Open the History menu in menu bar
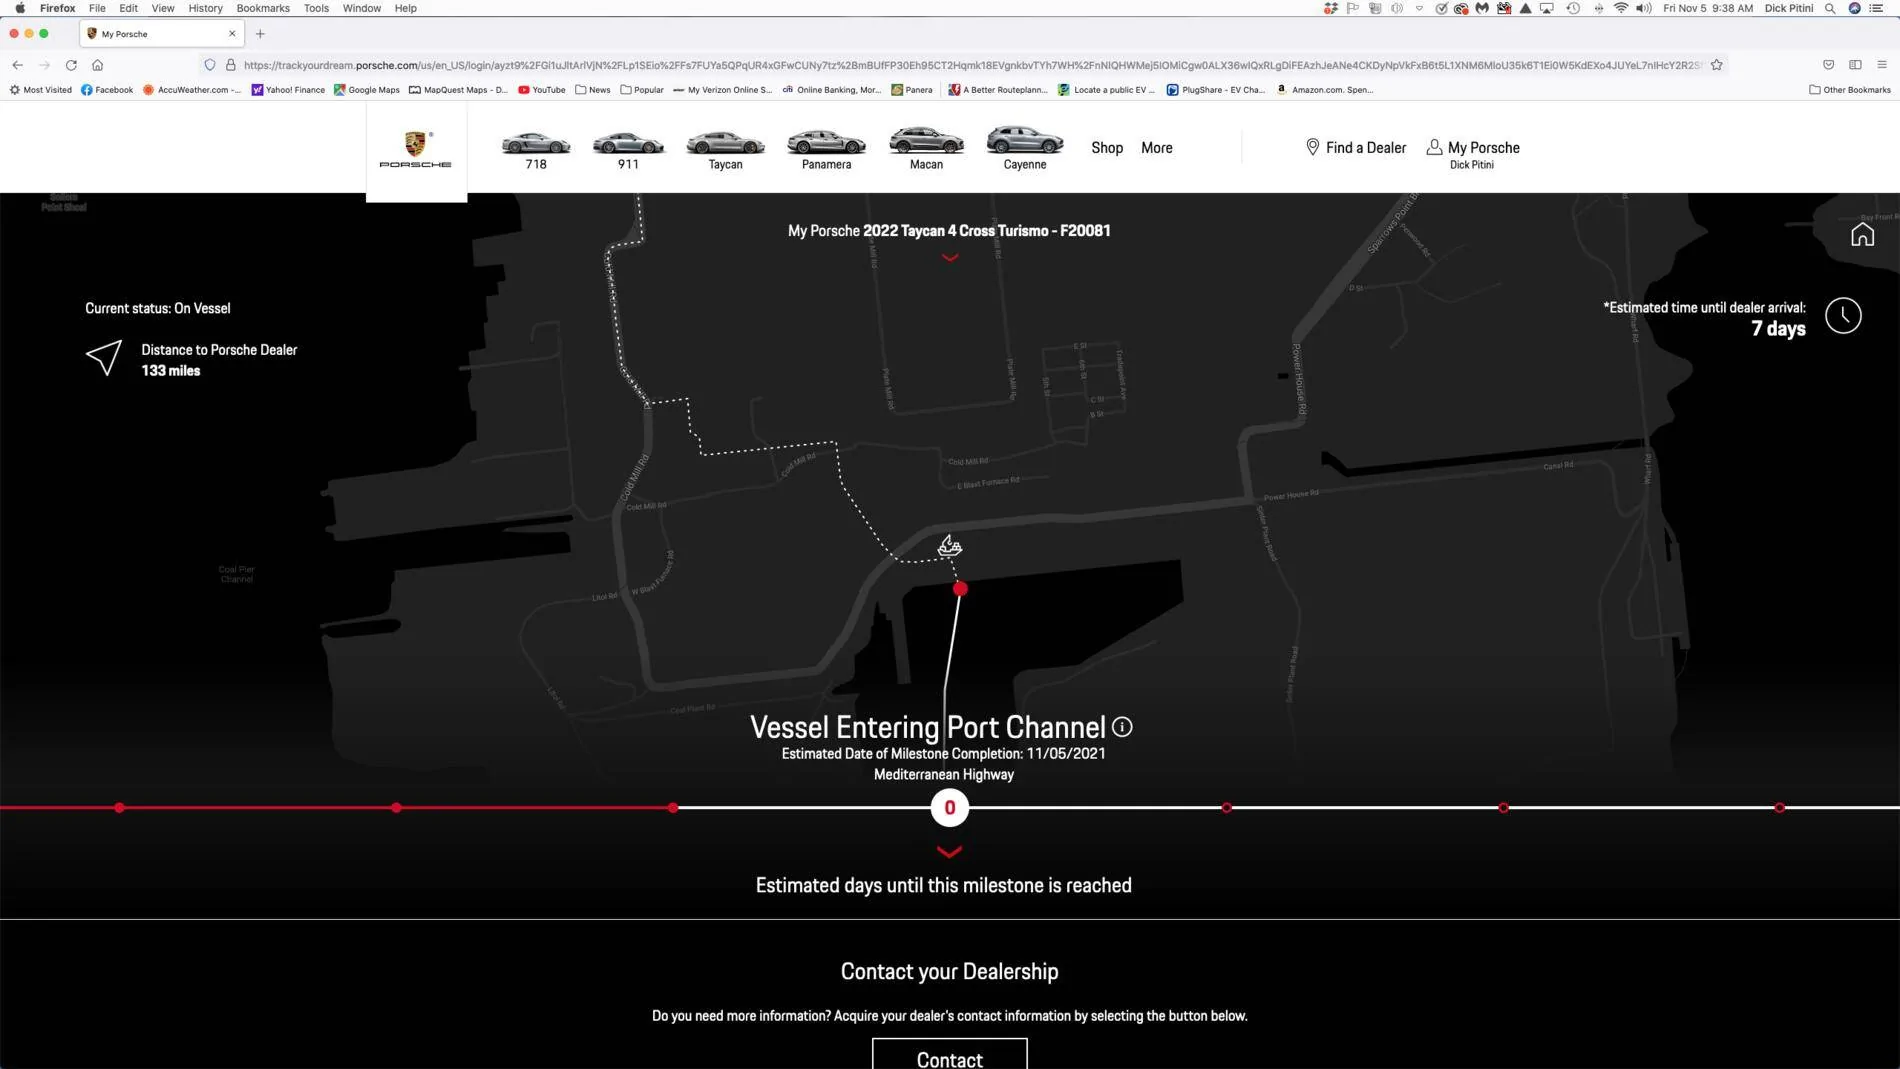1900x1069 pixels. click(x=205, y=8)
